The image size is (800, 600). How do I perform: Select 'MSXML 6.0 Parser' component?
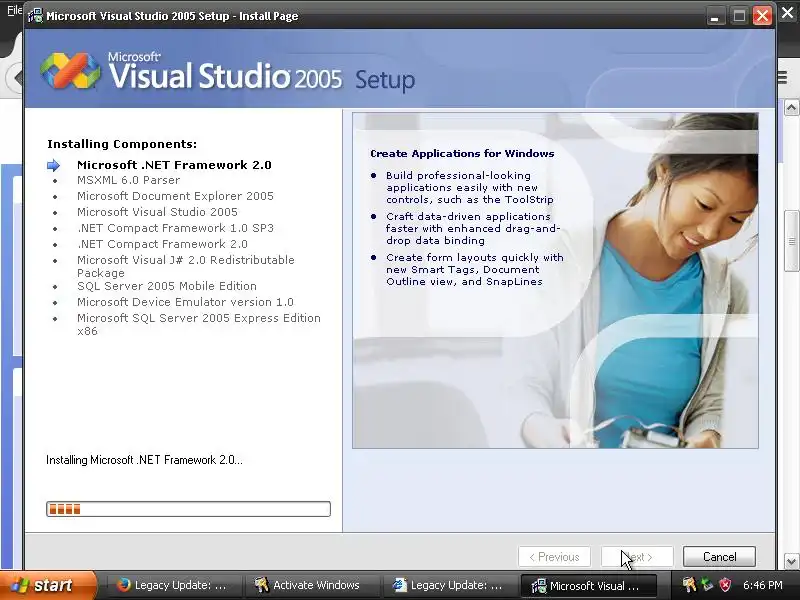[x=129, y=180]
